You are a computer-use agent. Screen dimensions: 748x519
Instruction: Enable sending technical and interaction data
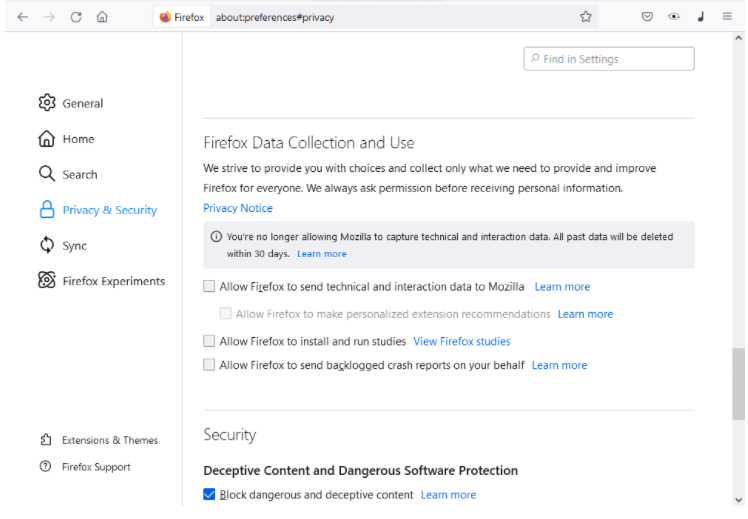[x=209, y=286]
